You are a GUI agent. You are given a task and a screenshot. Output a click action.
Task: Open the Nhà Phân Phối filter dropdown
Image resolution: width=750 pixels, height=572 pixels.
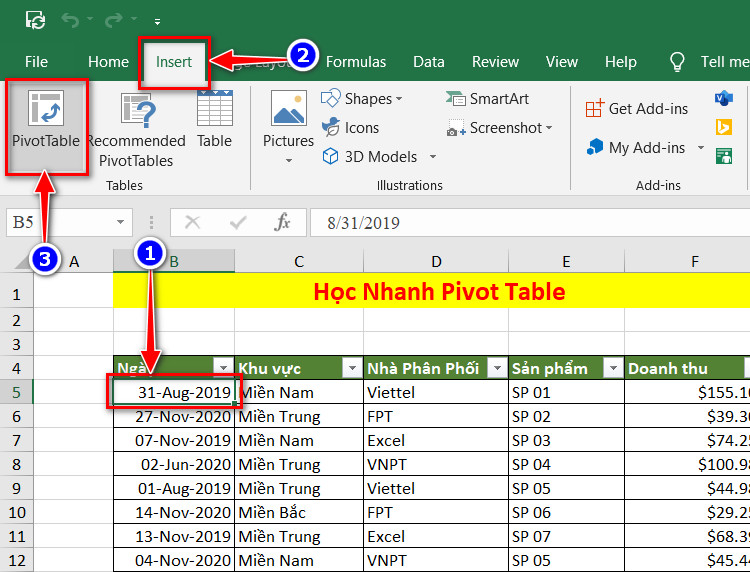click(497, 368)
